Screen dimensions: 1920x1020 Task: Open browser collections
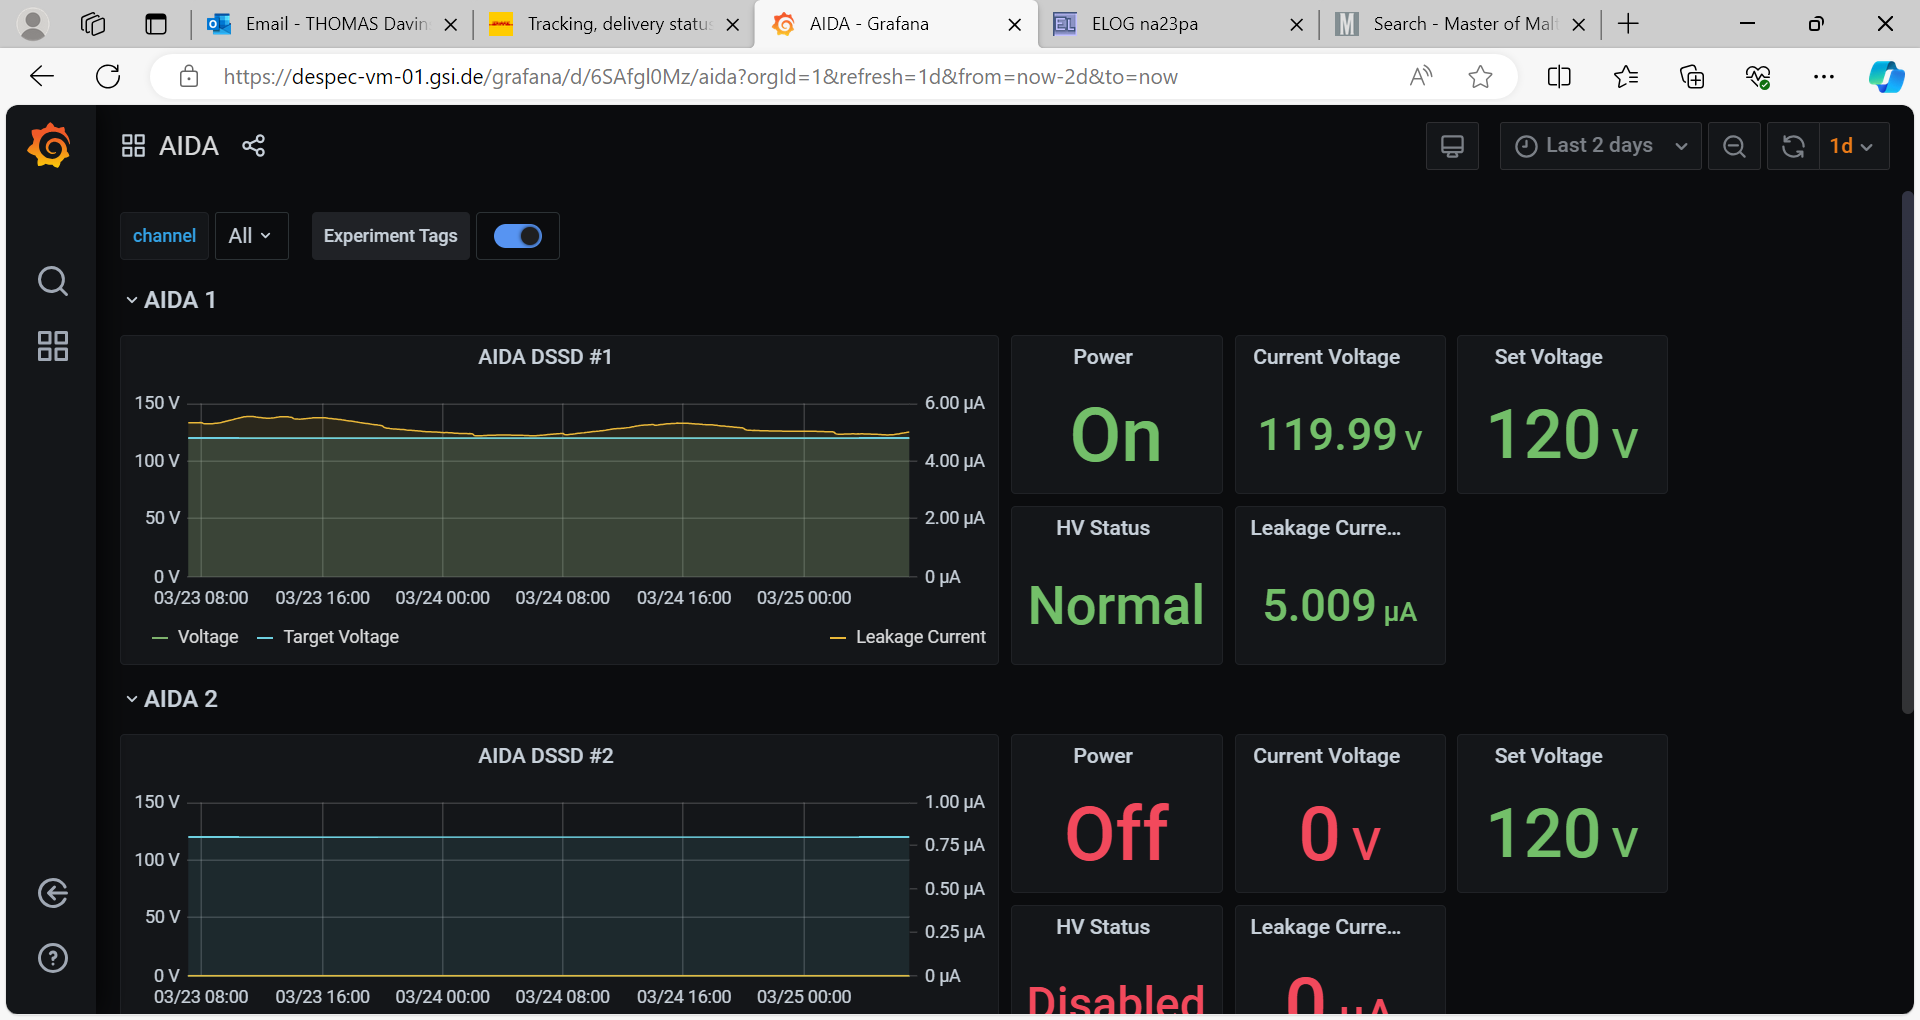(x=1692, y=76)
